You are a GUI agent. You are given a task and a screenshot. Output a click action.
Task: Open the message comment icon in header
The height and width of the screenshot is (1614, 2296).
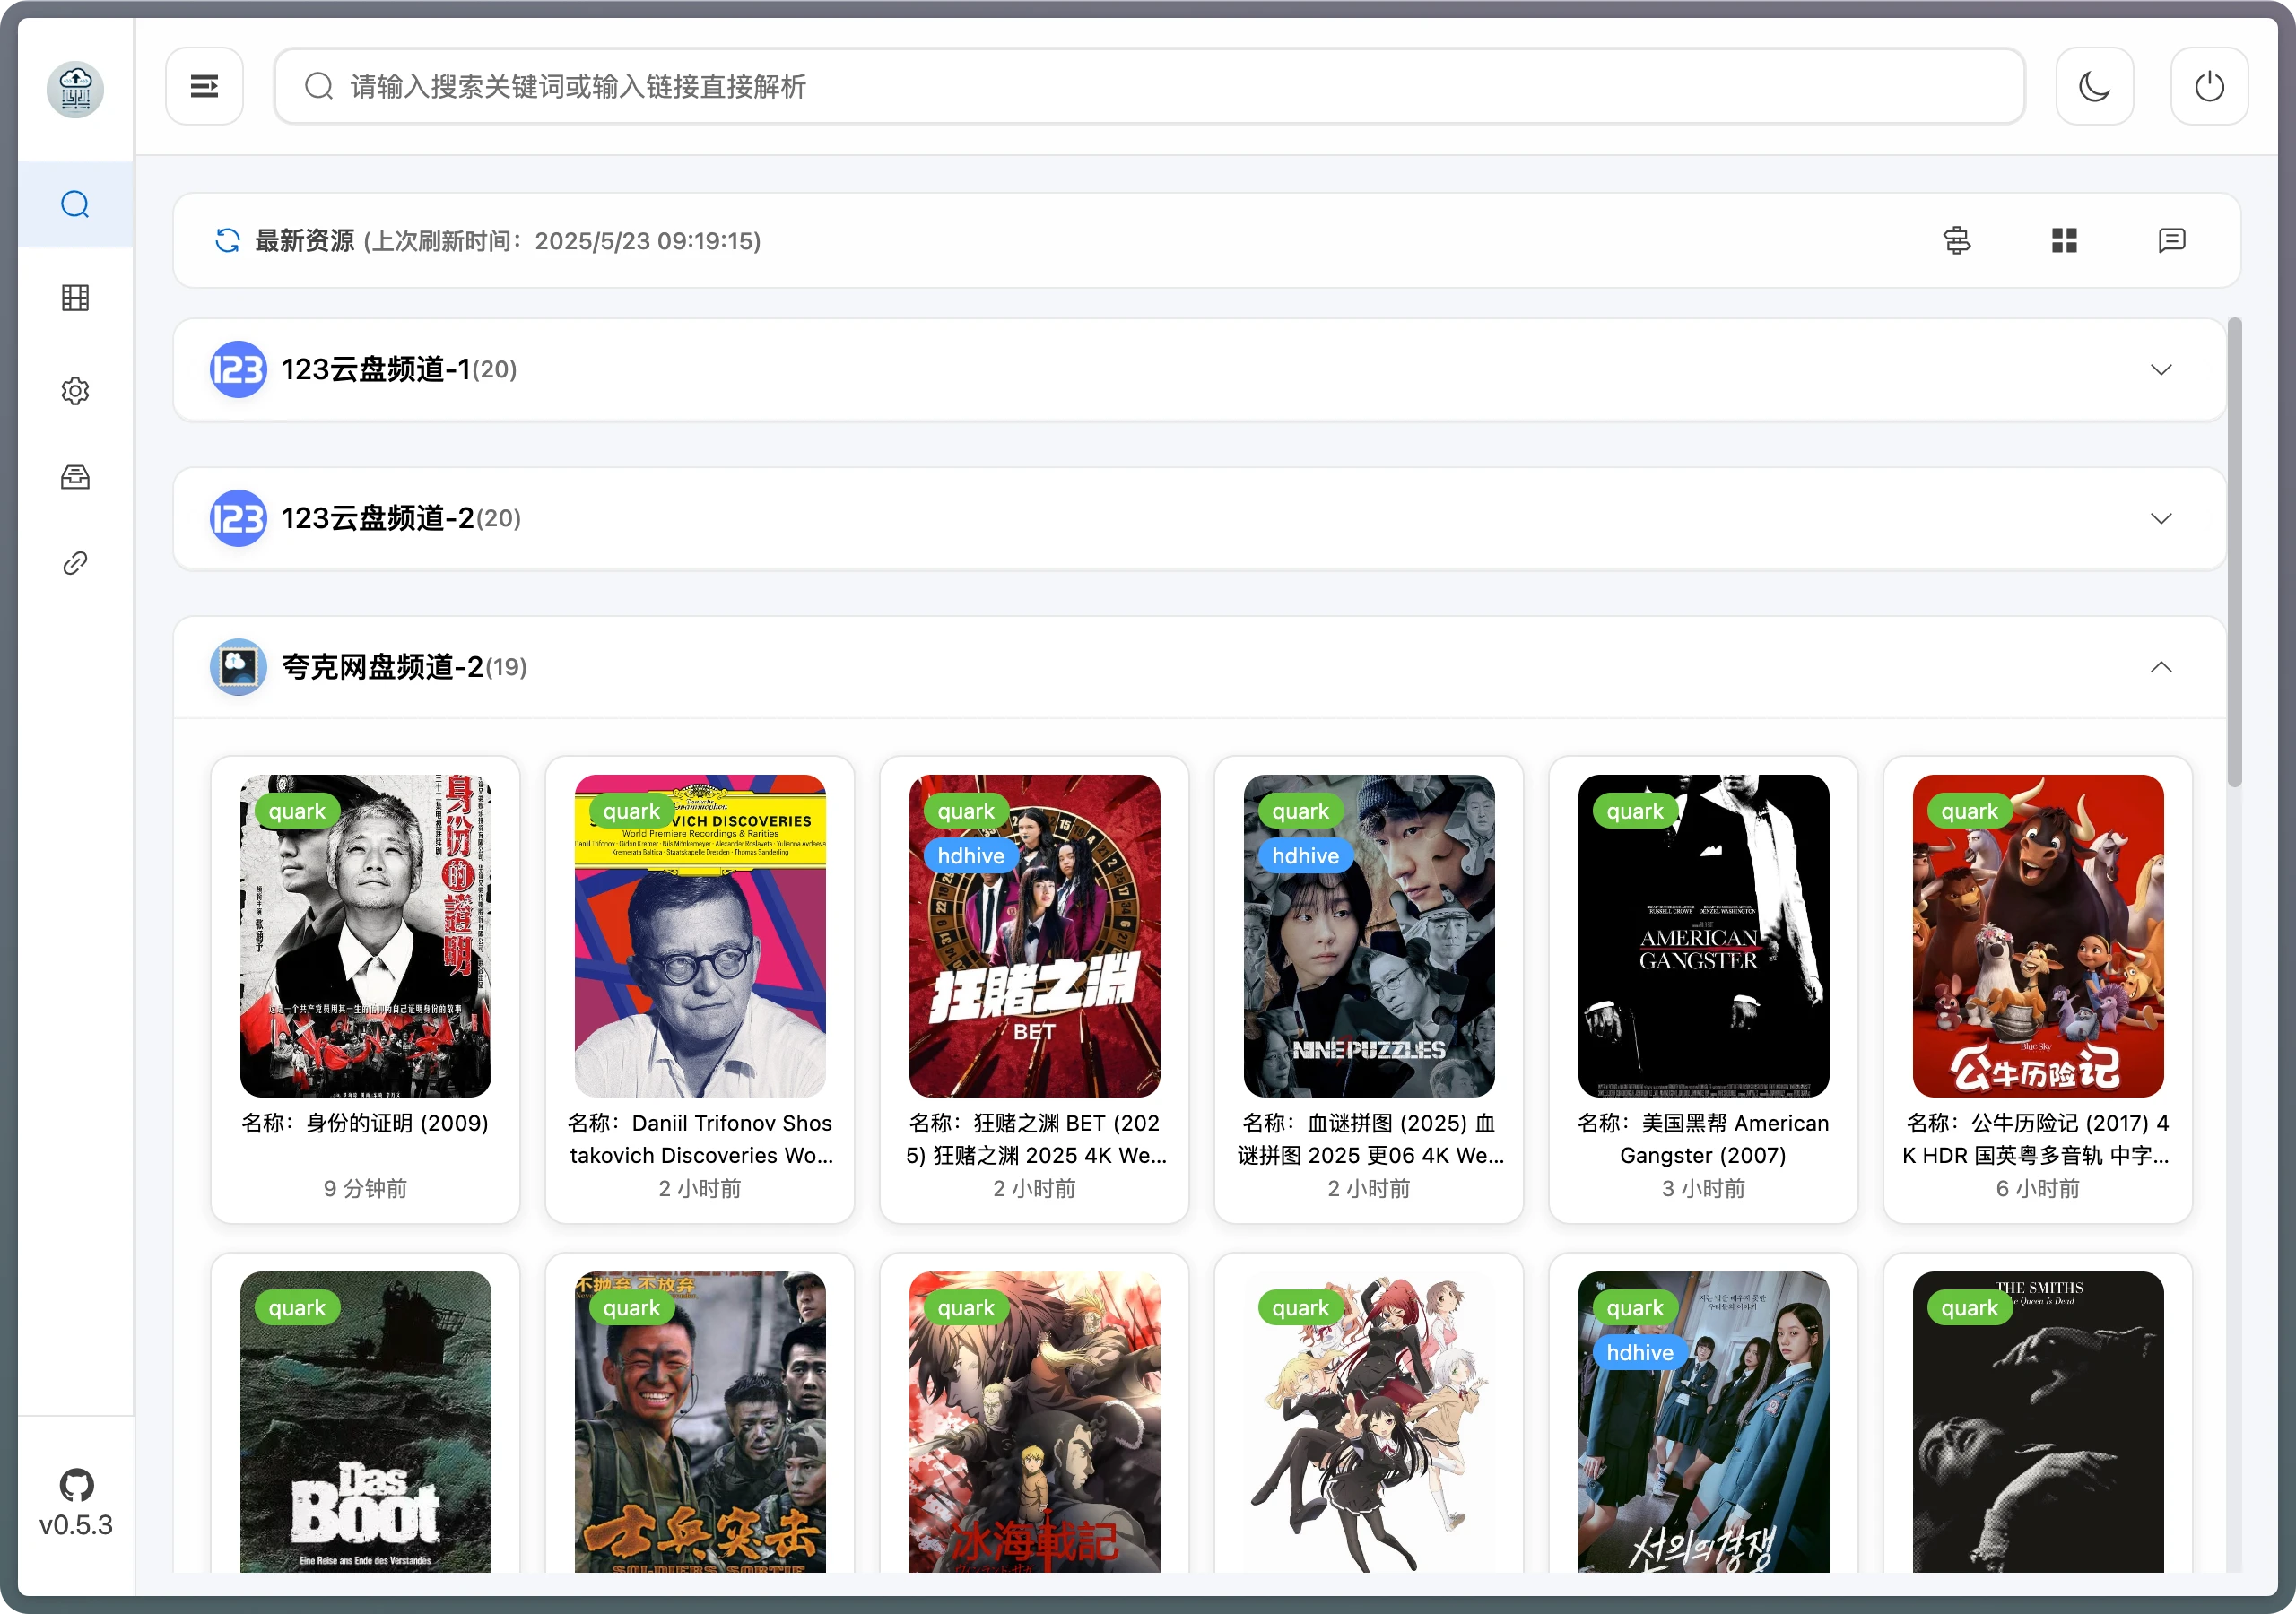click(x=2171, y=240)
